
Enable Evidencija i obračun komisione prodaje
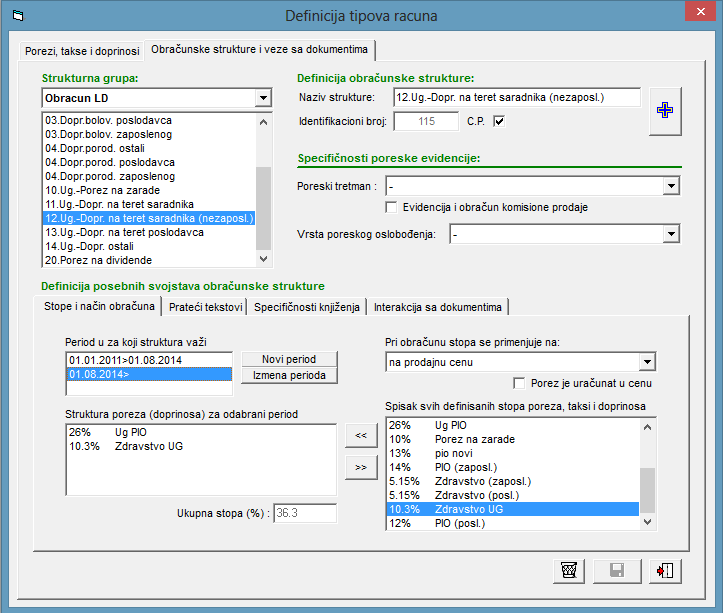coord(392,207)
